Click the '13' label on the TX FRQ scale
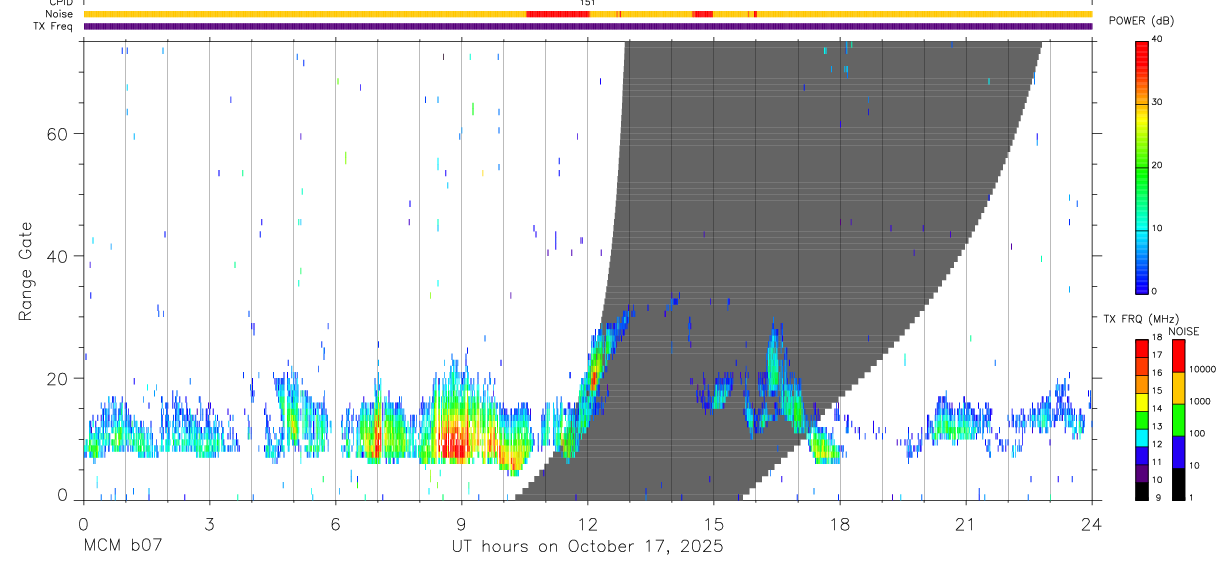This screenshot has height=567, width=1228. [1157, 427]
